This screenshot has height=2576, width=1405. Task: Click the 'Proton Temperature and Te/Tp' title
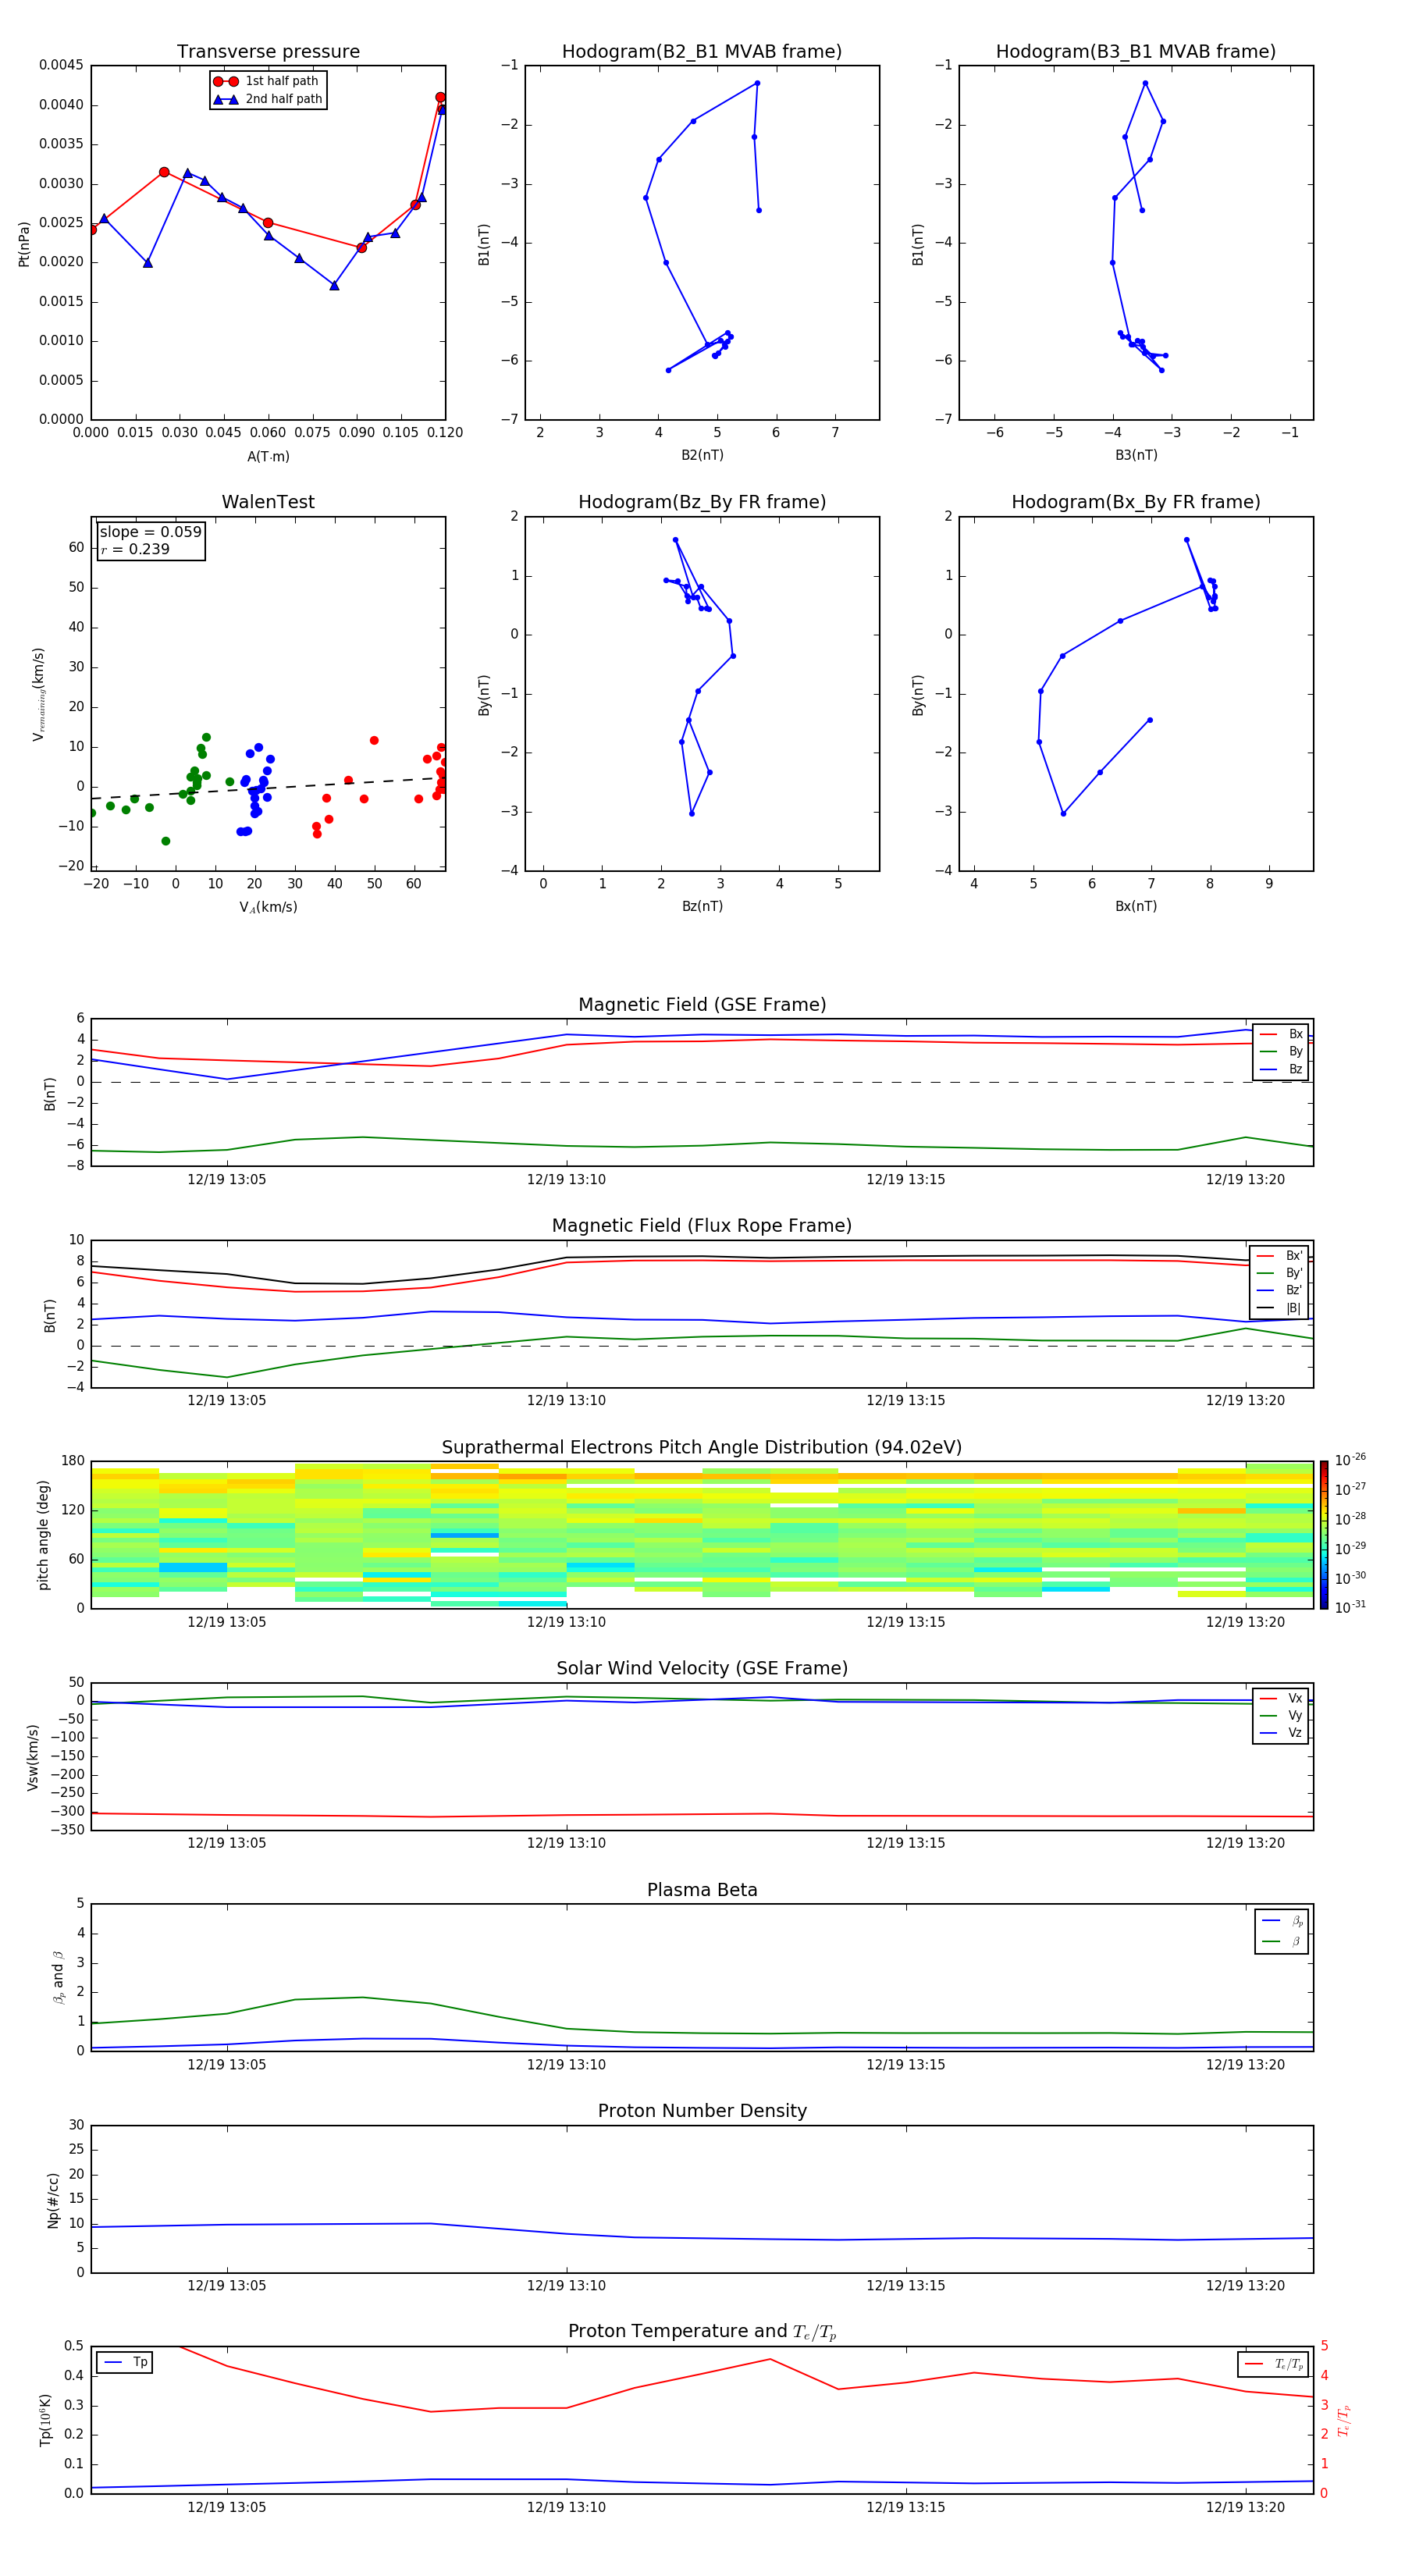click(702, 2331)
